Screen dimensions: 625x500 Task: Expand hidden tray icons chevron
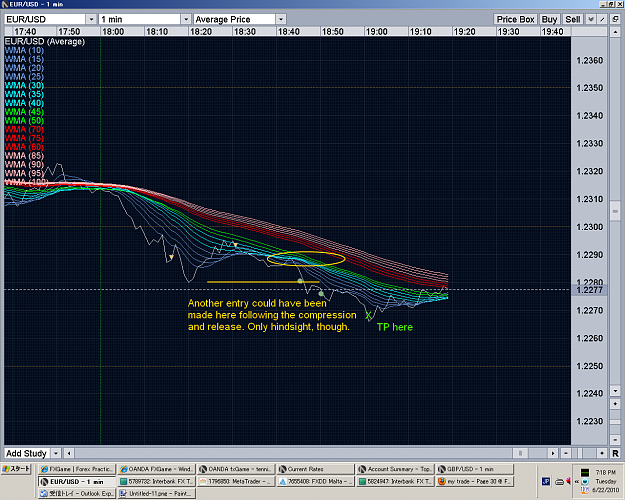(x=576, y=482)
